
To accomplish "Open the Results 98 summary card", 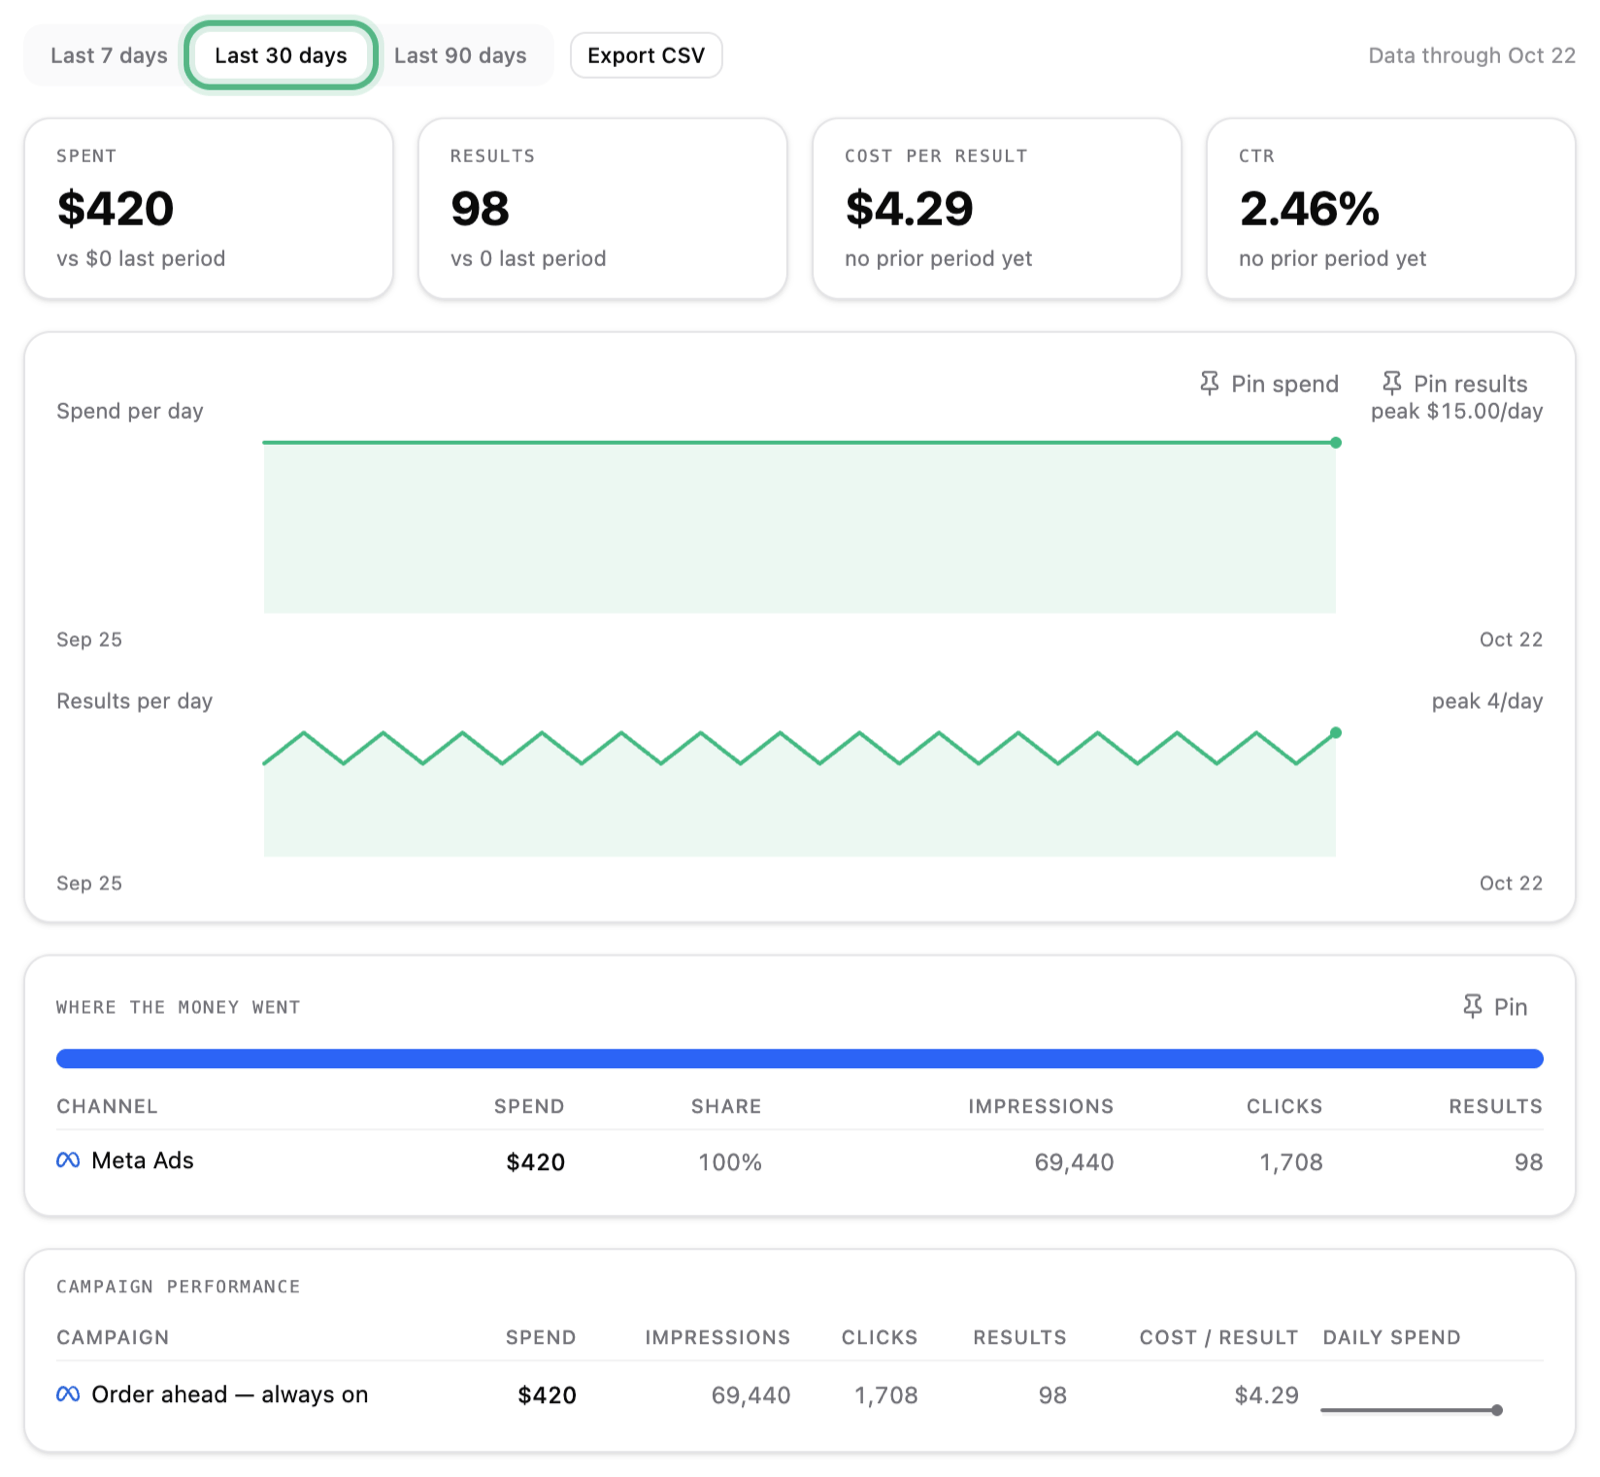I will (603, 208).
